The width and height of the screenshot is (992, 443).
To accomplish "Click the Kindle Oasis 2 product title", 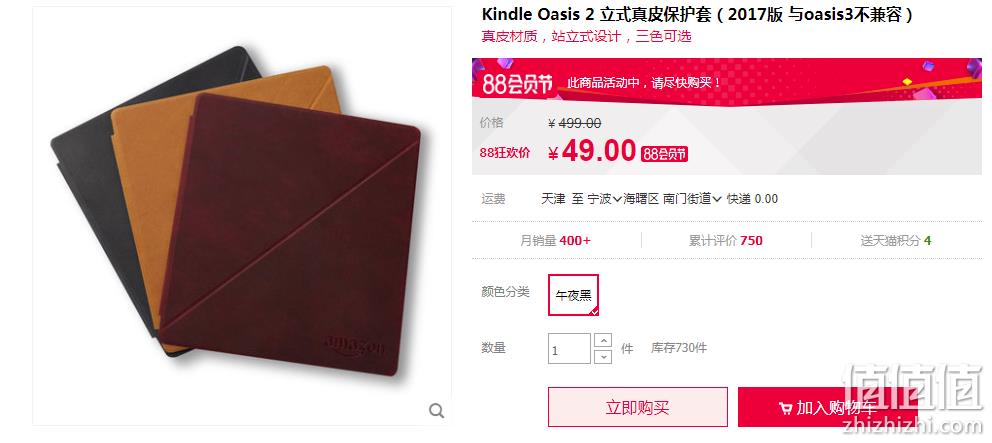I will [x=698, y=15].
